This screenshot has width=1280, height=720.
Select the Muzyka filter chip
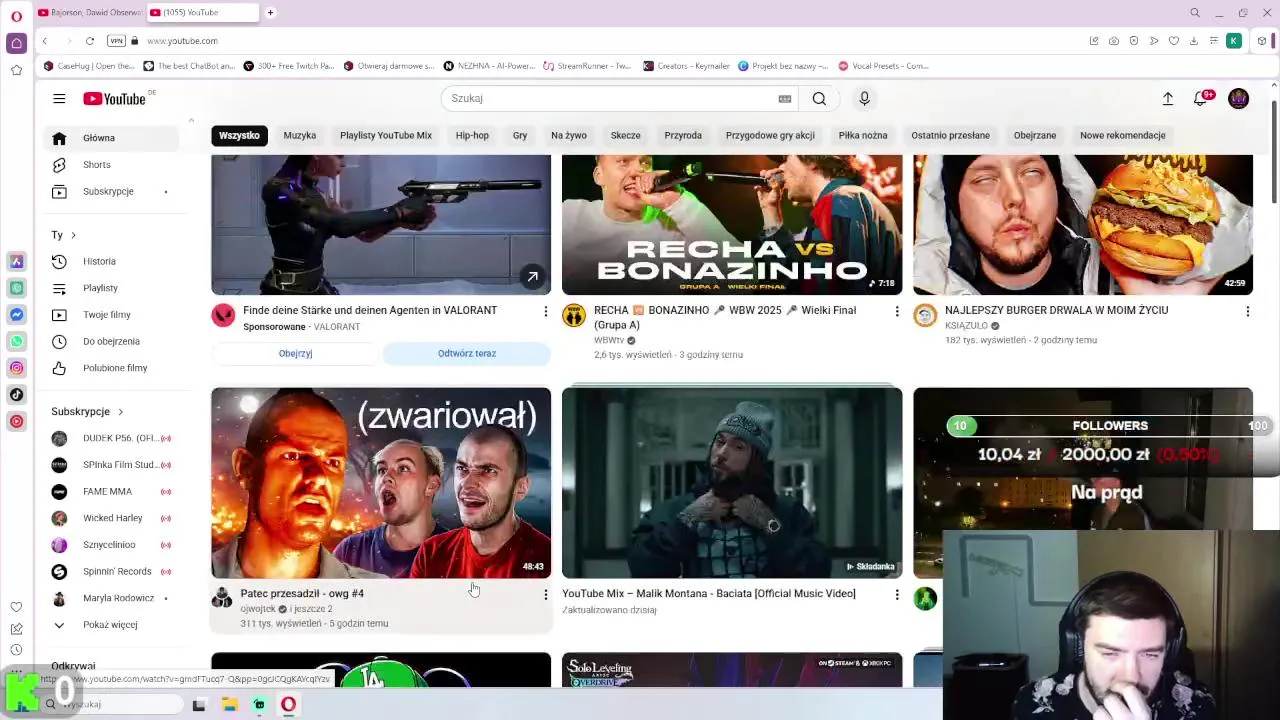(299, 135)
